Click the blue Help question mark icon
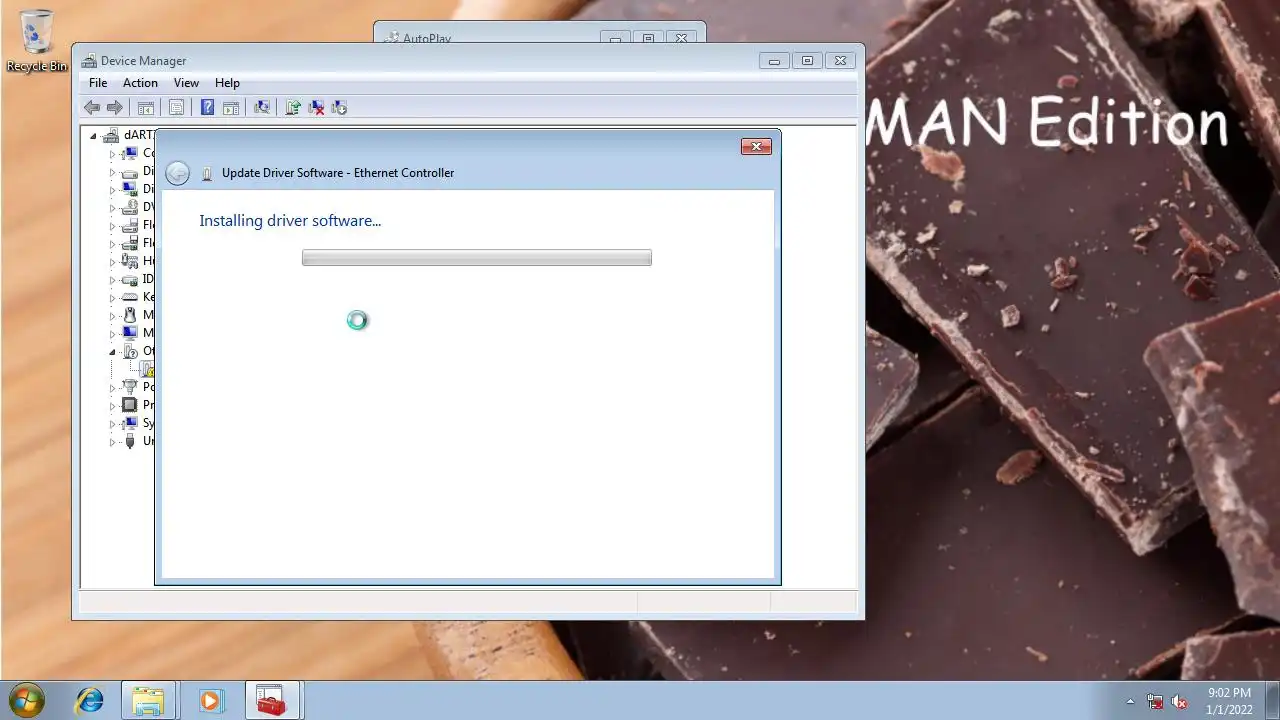This screenshot has height=720, width=1280. point(207,107)
